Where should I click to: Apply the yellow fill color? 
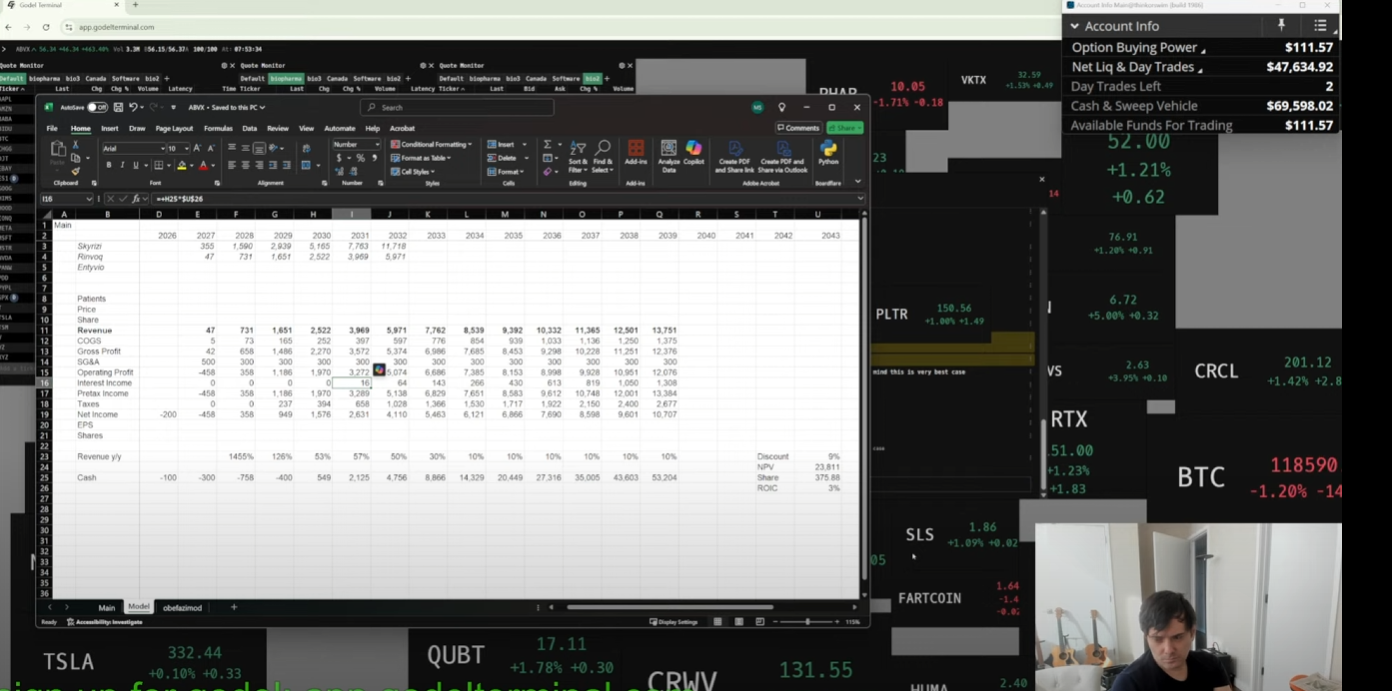point(182,165)
